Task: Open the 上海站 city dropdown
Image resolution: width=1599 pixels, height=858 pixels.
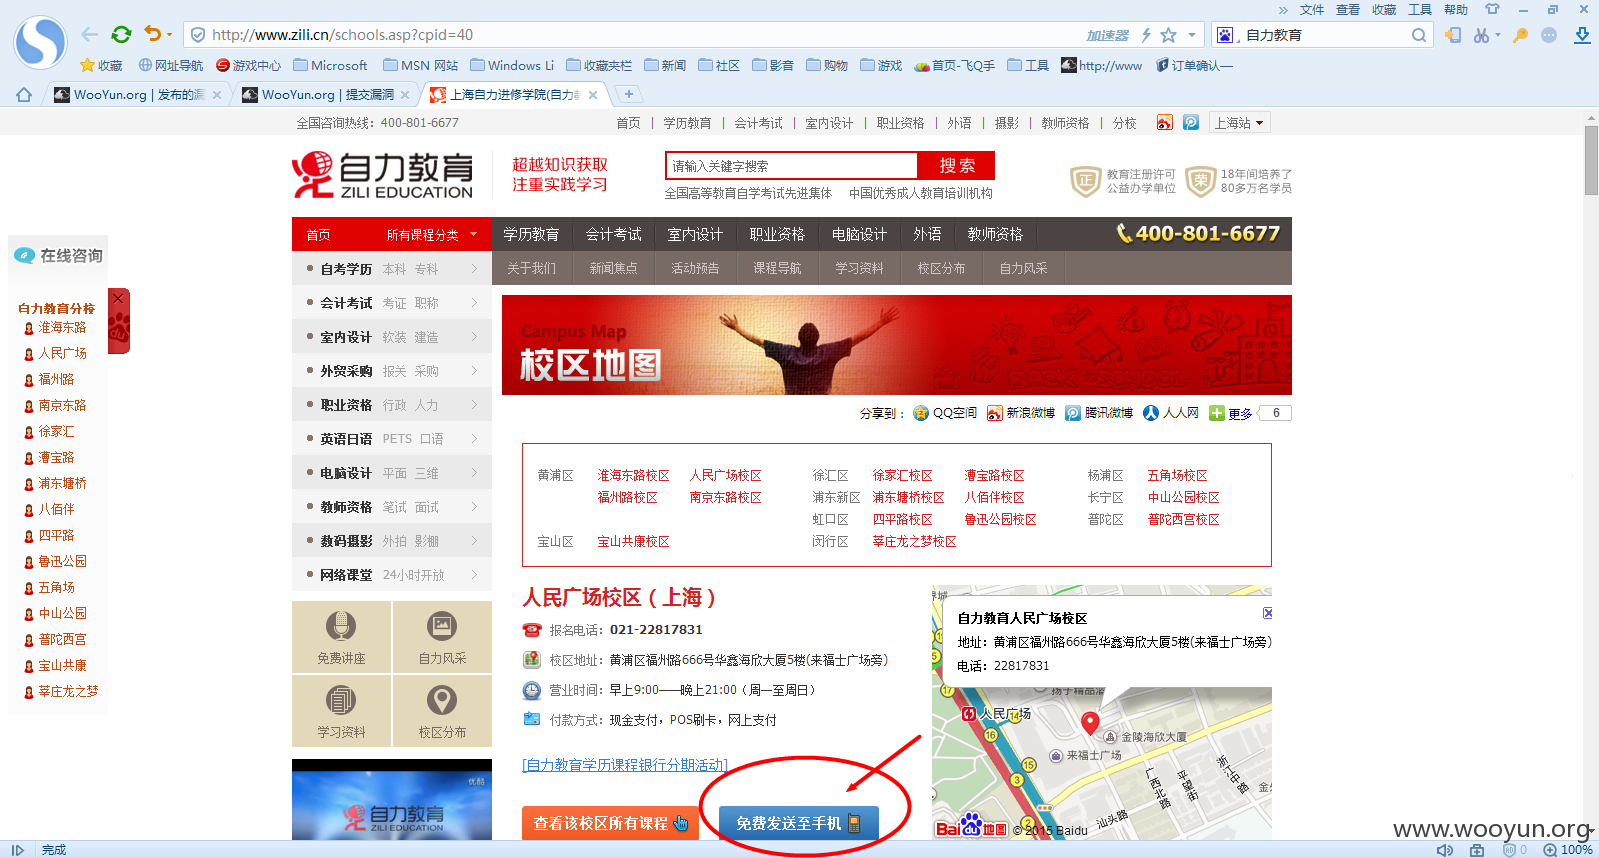Action: click(1239, 123)
